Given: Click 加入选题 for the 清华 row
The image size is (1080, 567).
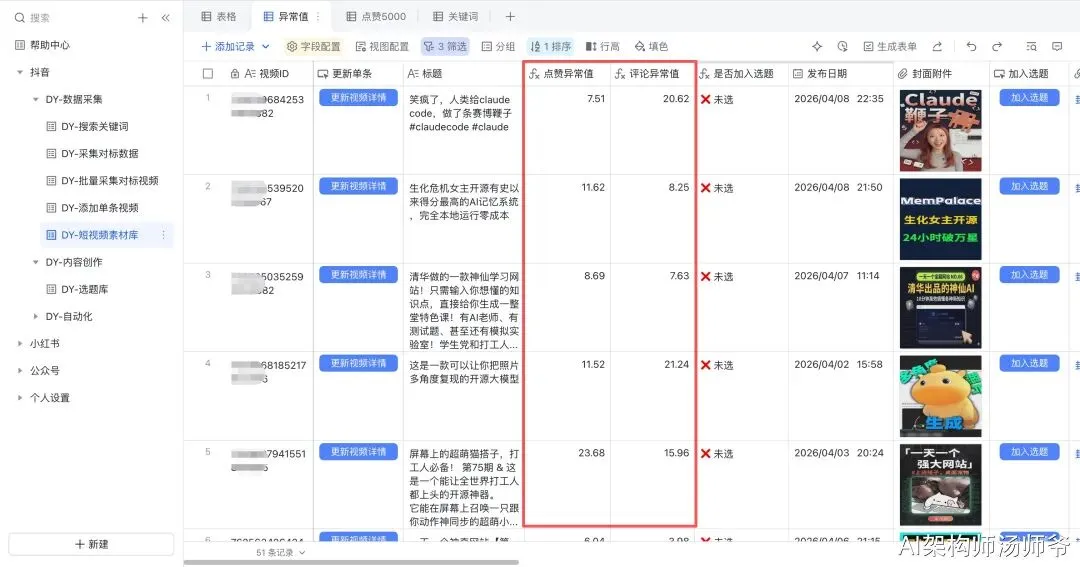Looking at the screenshot, I should pos(1029,274).
